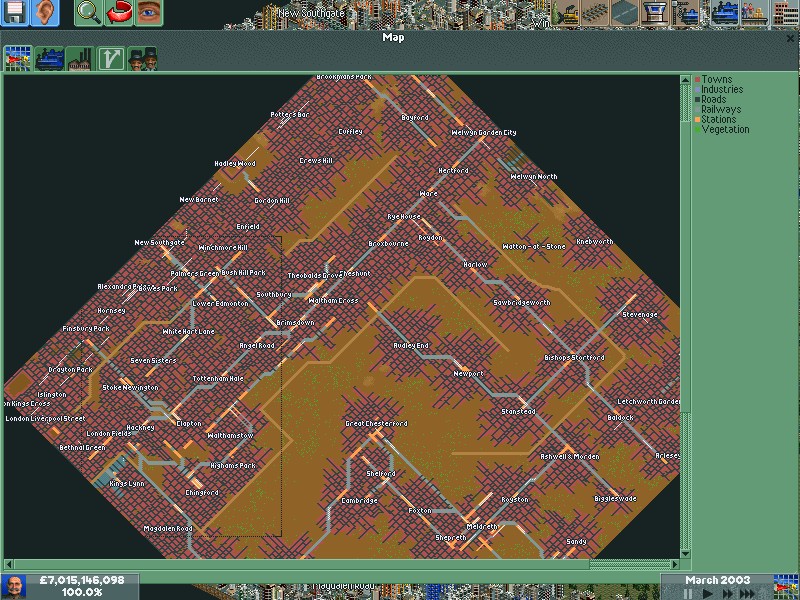Open the audio options ear icon
Image resolution: width=800 pixels, height=600 pixels.
(45, 13)
